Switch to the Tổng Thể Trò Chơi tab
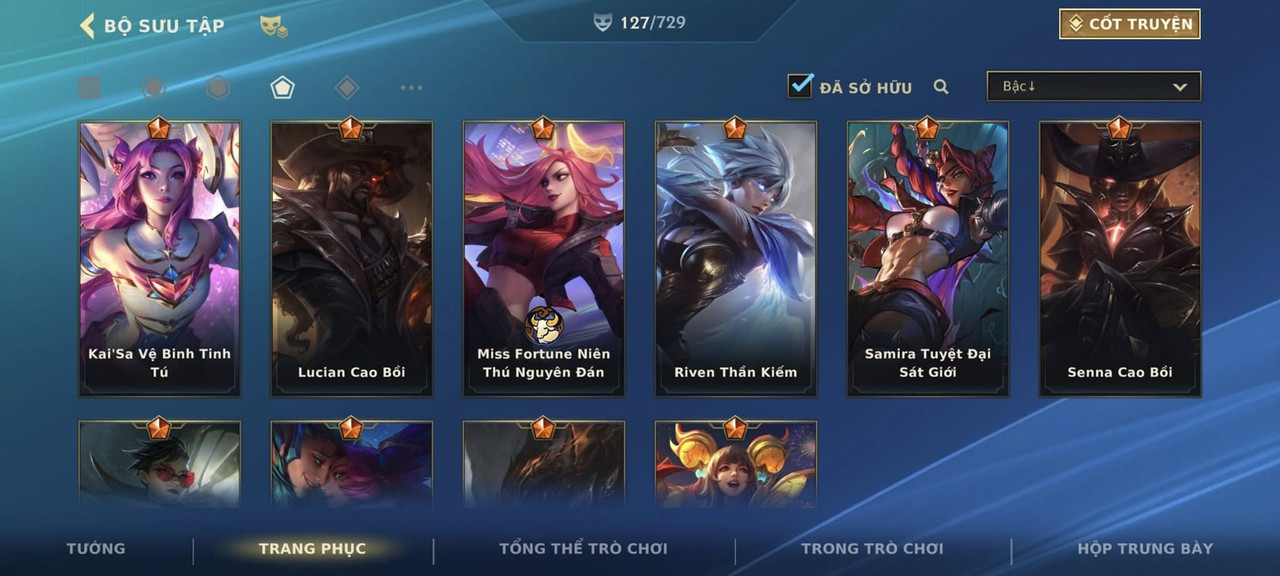Screen dimensions: 1280x576 (583, 548)
